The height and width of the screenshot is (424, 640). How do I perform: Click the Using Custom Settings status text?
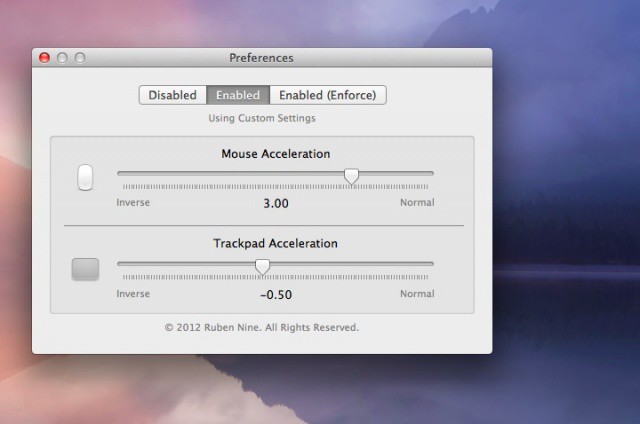[262, 118]
